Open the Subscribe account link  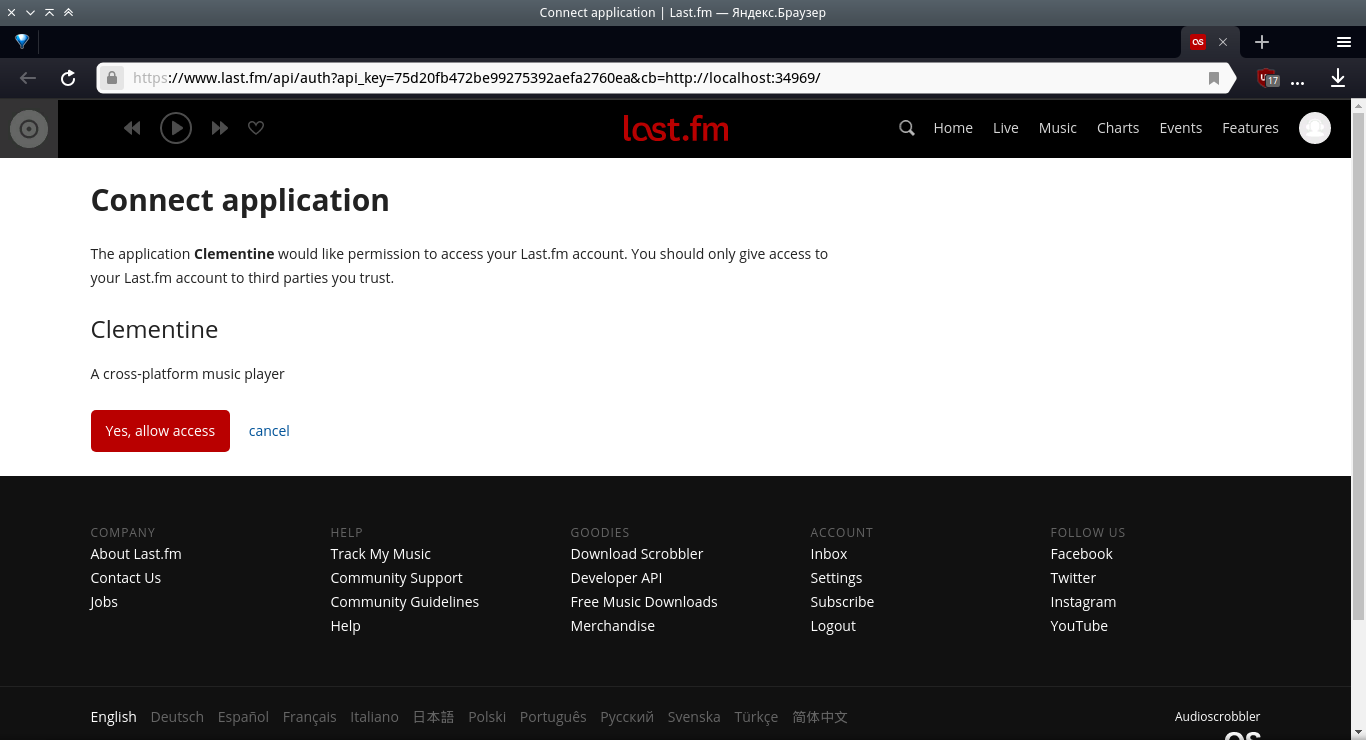pos(843,602)
